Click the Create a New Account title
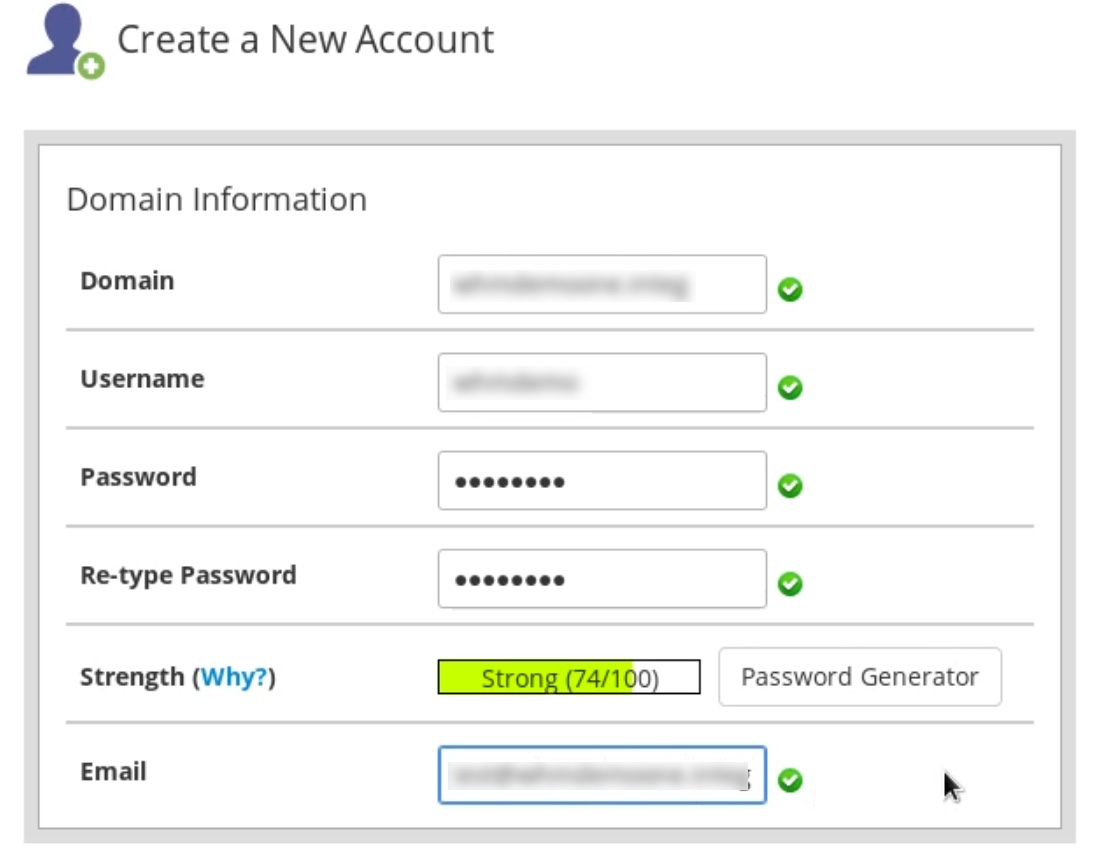This screenshot has height=856, width=1096. 305,39
